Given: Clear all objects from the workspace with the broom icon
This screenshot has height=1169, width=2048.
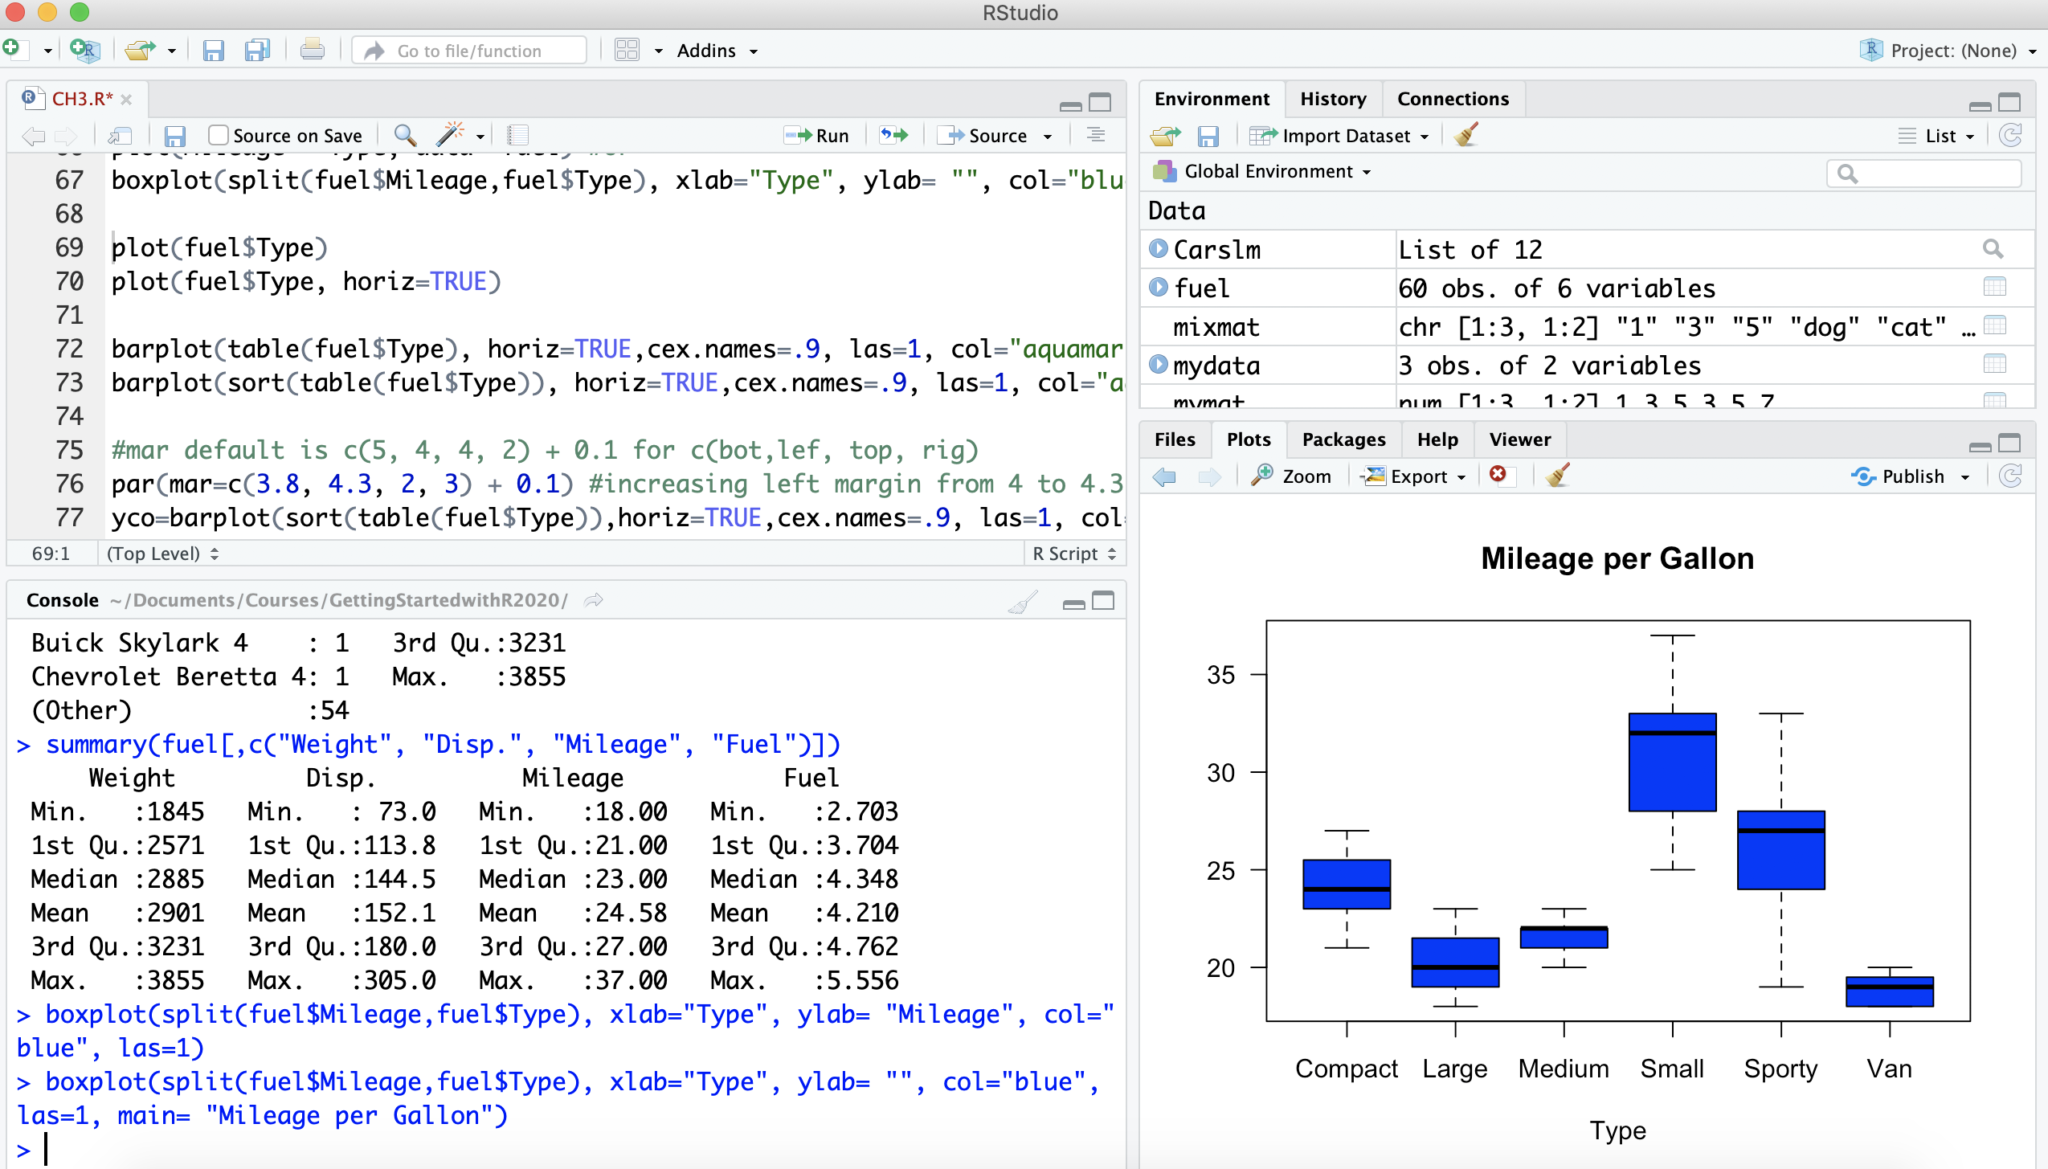Looking at the screenshot, I should 1465,135.
